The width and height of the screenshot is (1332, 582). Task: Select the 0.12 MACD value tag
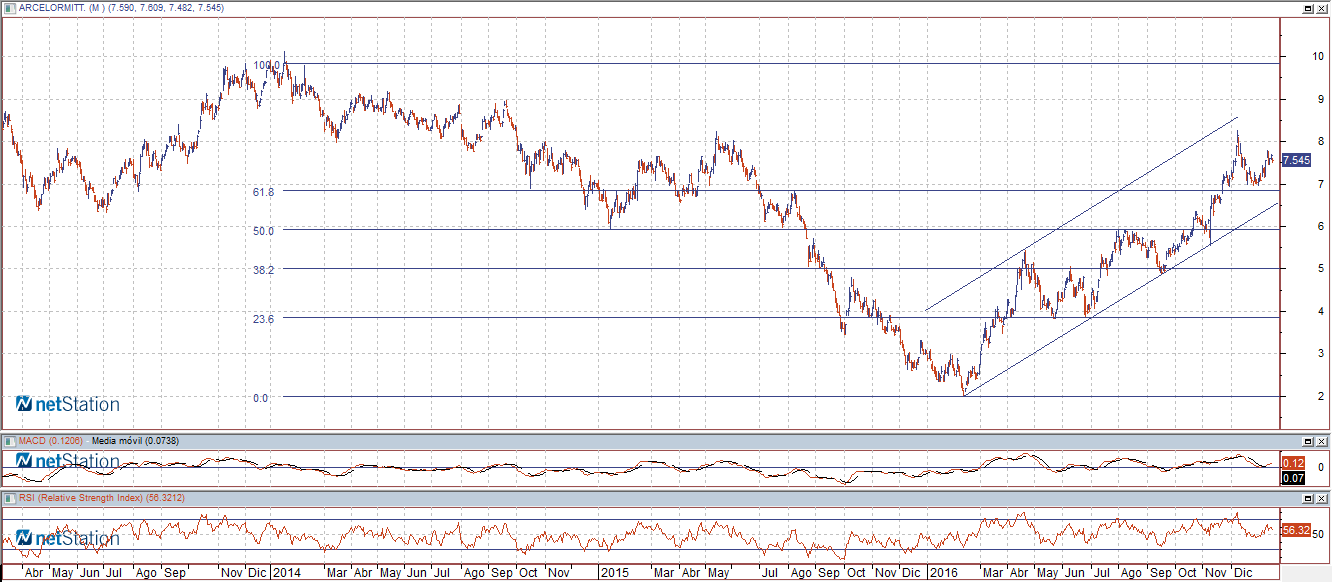[x=1292, y=463]
